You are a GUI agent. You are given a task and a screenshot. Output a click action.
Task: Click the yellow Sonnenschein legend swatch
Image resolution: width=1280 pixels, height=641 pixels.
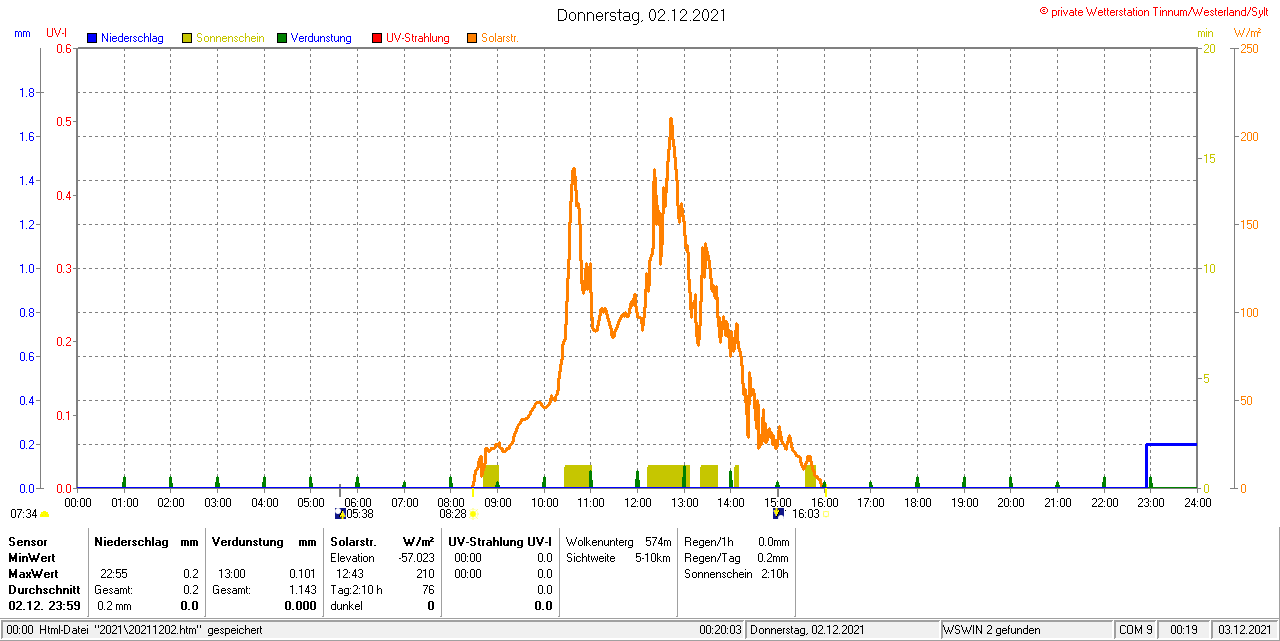(x=187, y=38)
